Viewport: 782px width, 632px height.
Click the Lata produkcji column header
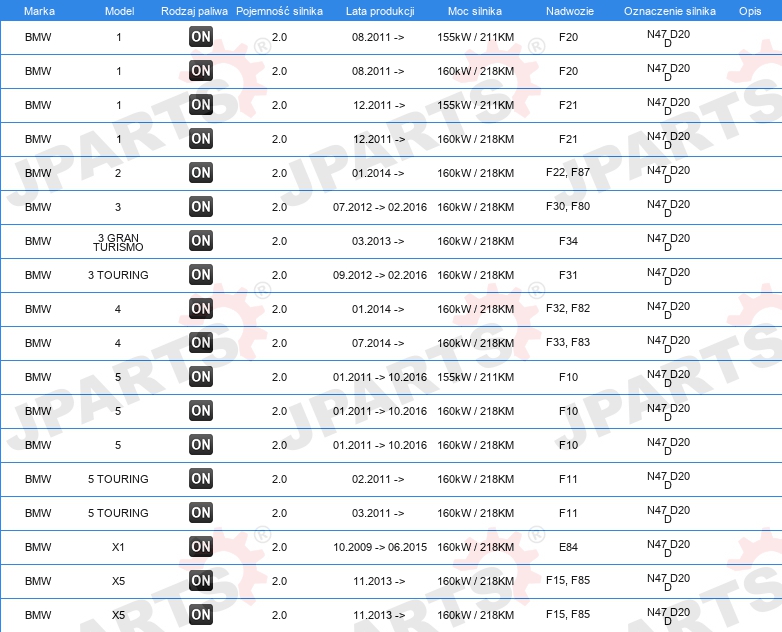pyautogui.click(x=380, y=11)
